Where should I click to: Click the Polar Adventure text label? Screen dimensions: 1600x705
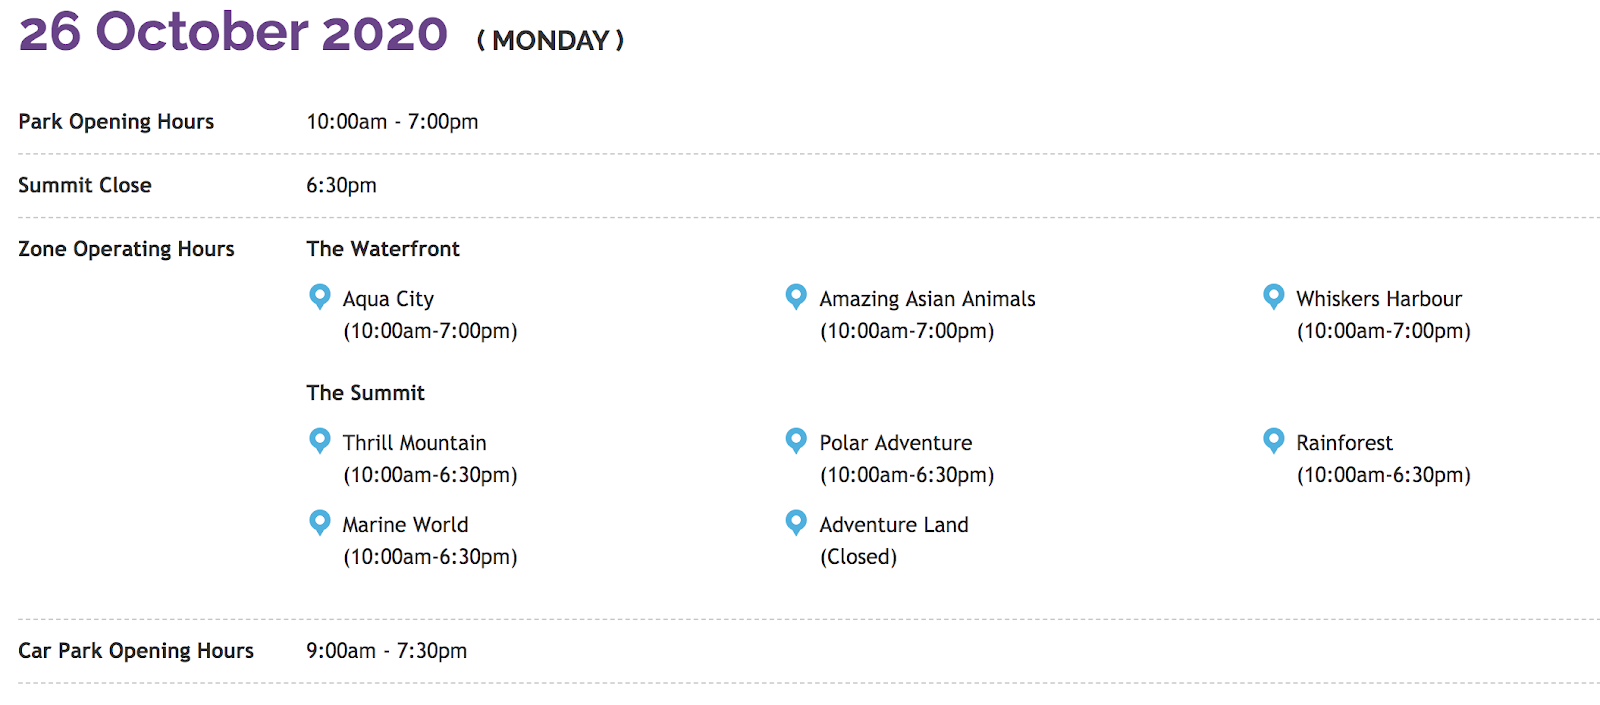895,443
